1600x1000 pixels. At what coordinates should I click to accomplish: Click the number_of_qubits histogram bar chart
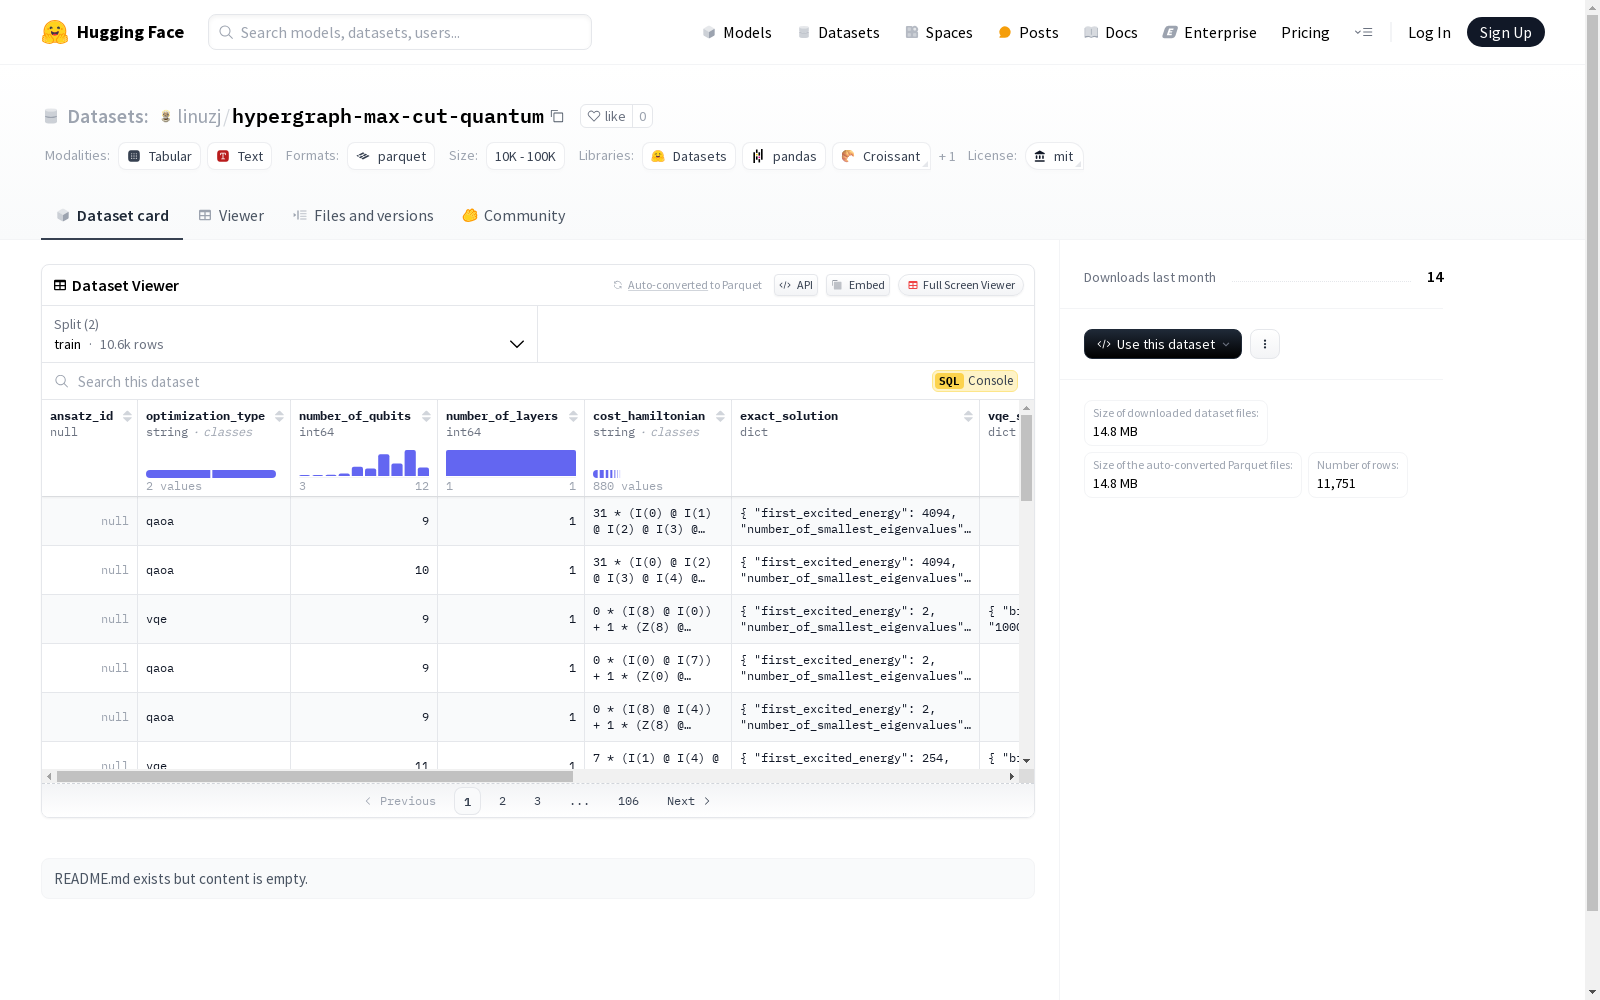click(364, 463)
